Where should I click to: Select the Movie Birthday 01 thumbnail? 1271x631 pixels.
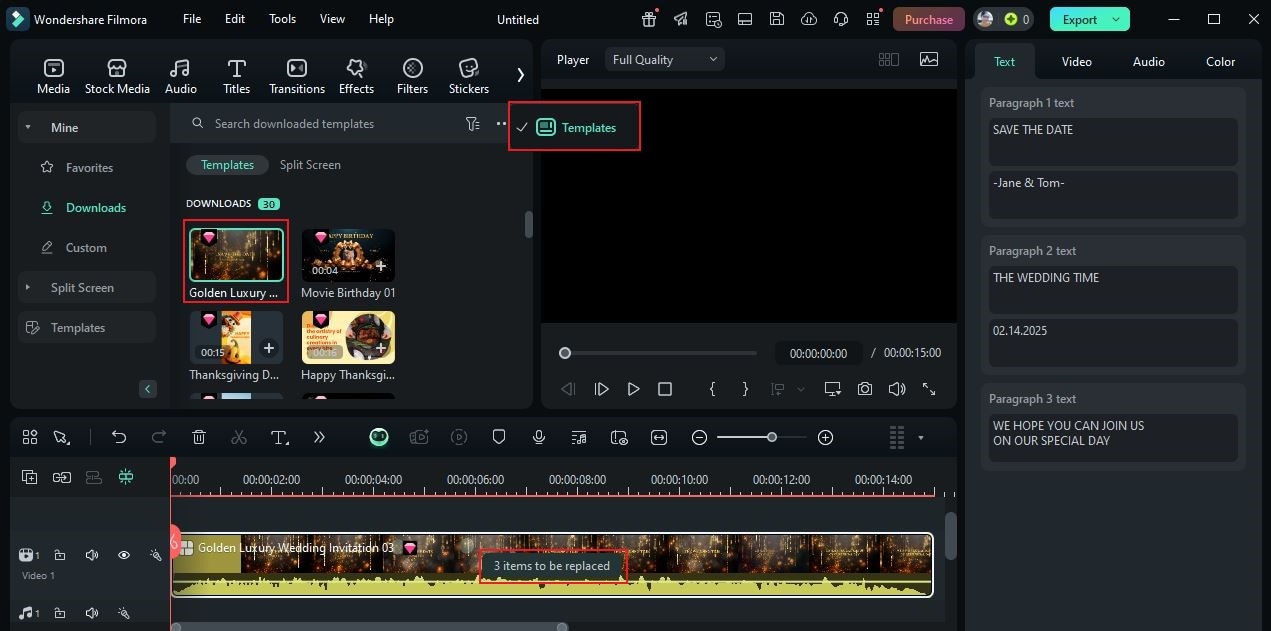tap(348, 256)
